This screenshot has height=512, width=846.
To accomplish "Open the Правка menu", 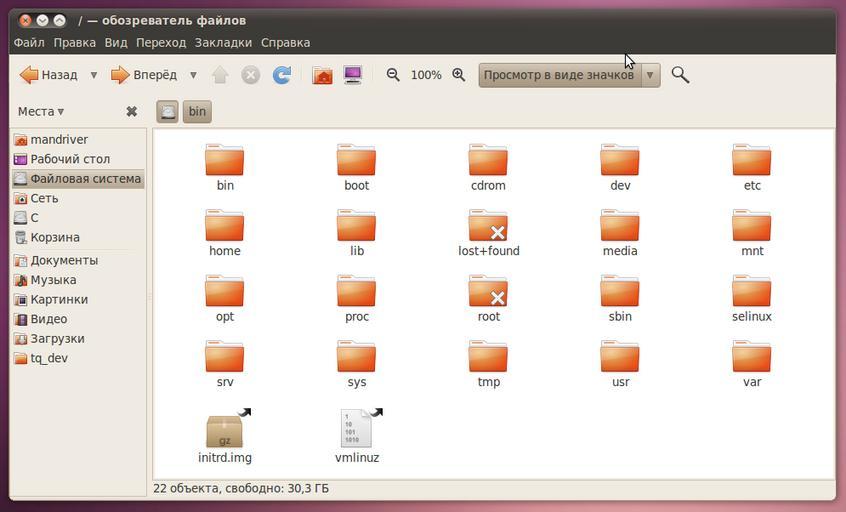I will click(74, 43).
